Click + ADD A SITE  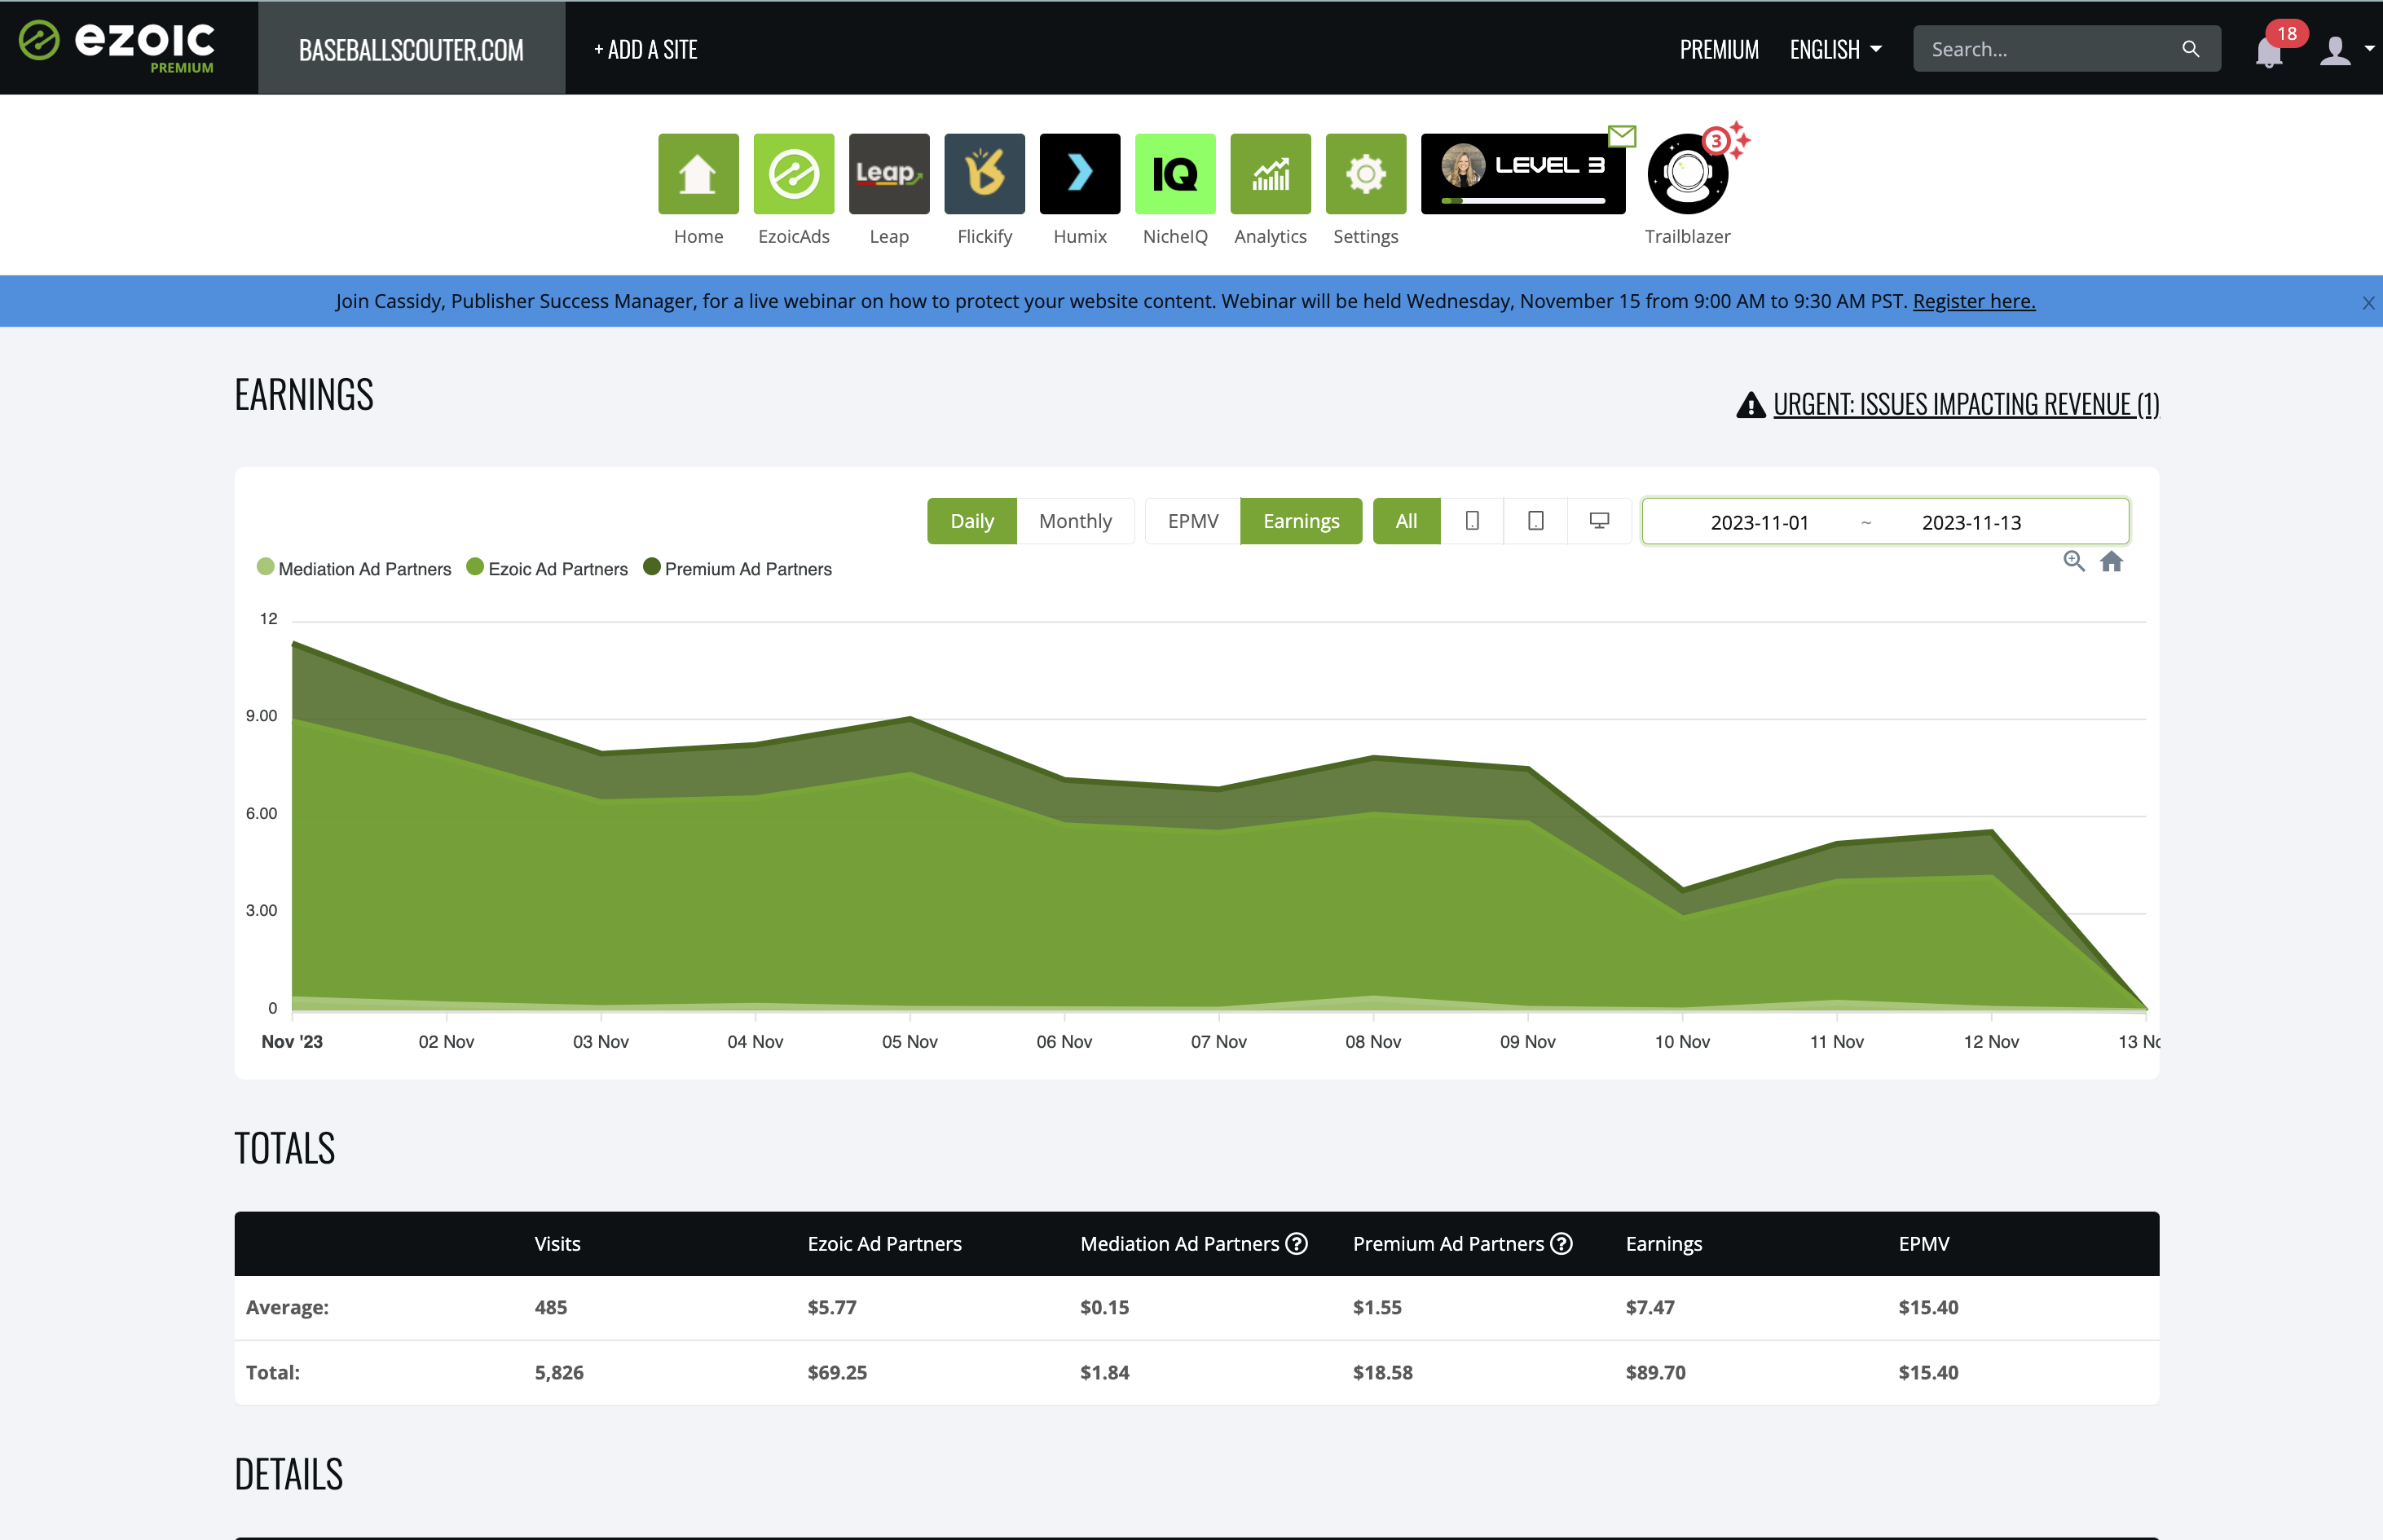point(646,49)
